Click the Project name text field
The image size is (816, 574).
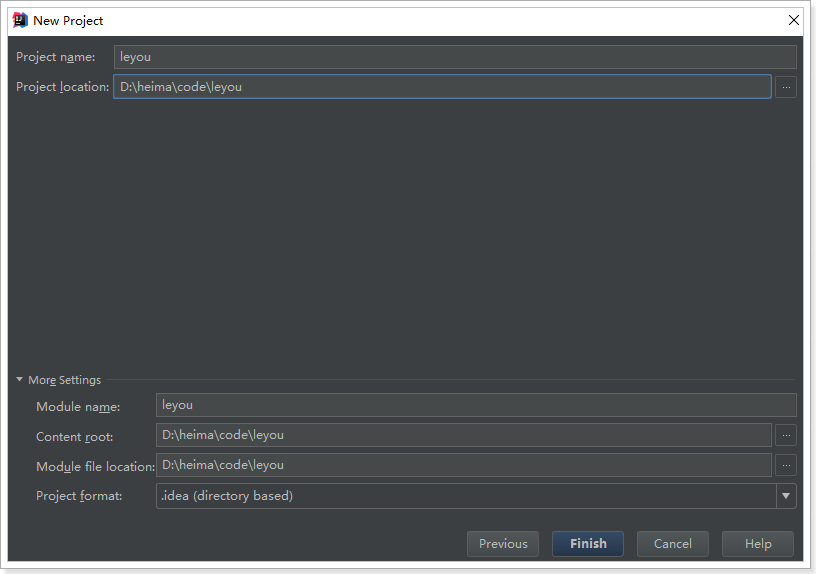click(455, 57)
